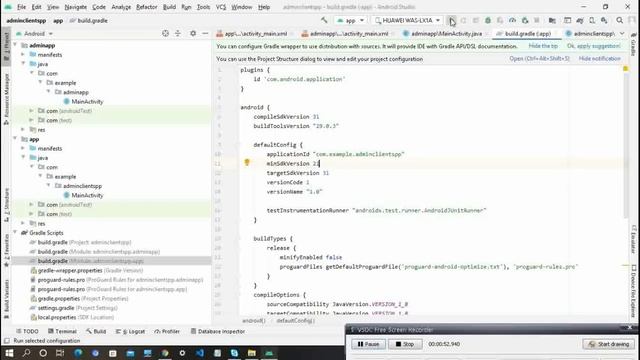
Task: Open the profiler gauge icon in toolbar
Action: tap(512, 20)
